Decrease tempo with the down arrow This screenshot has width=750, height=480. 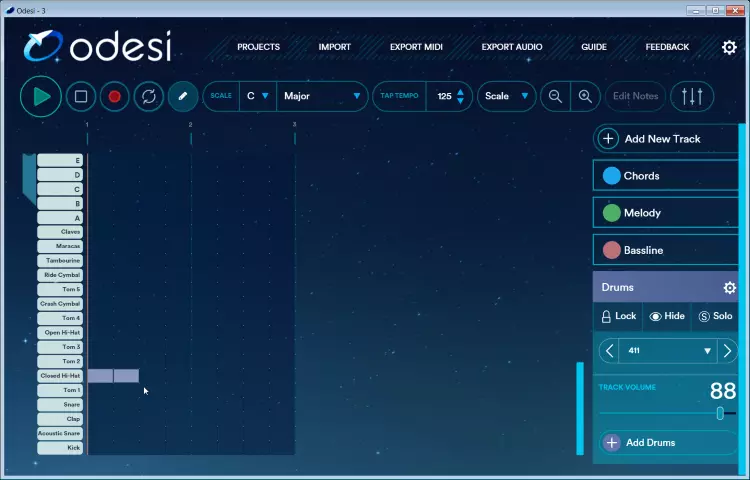click(460, 101)
